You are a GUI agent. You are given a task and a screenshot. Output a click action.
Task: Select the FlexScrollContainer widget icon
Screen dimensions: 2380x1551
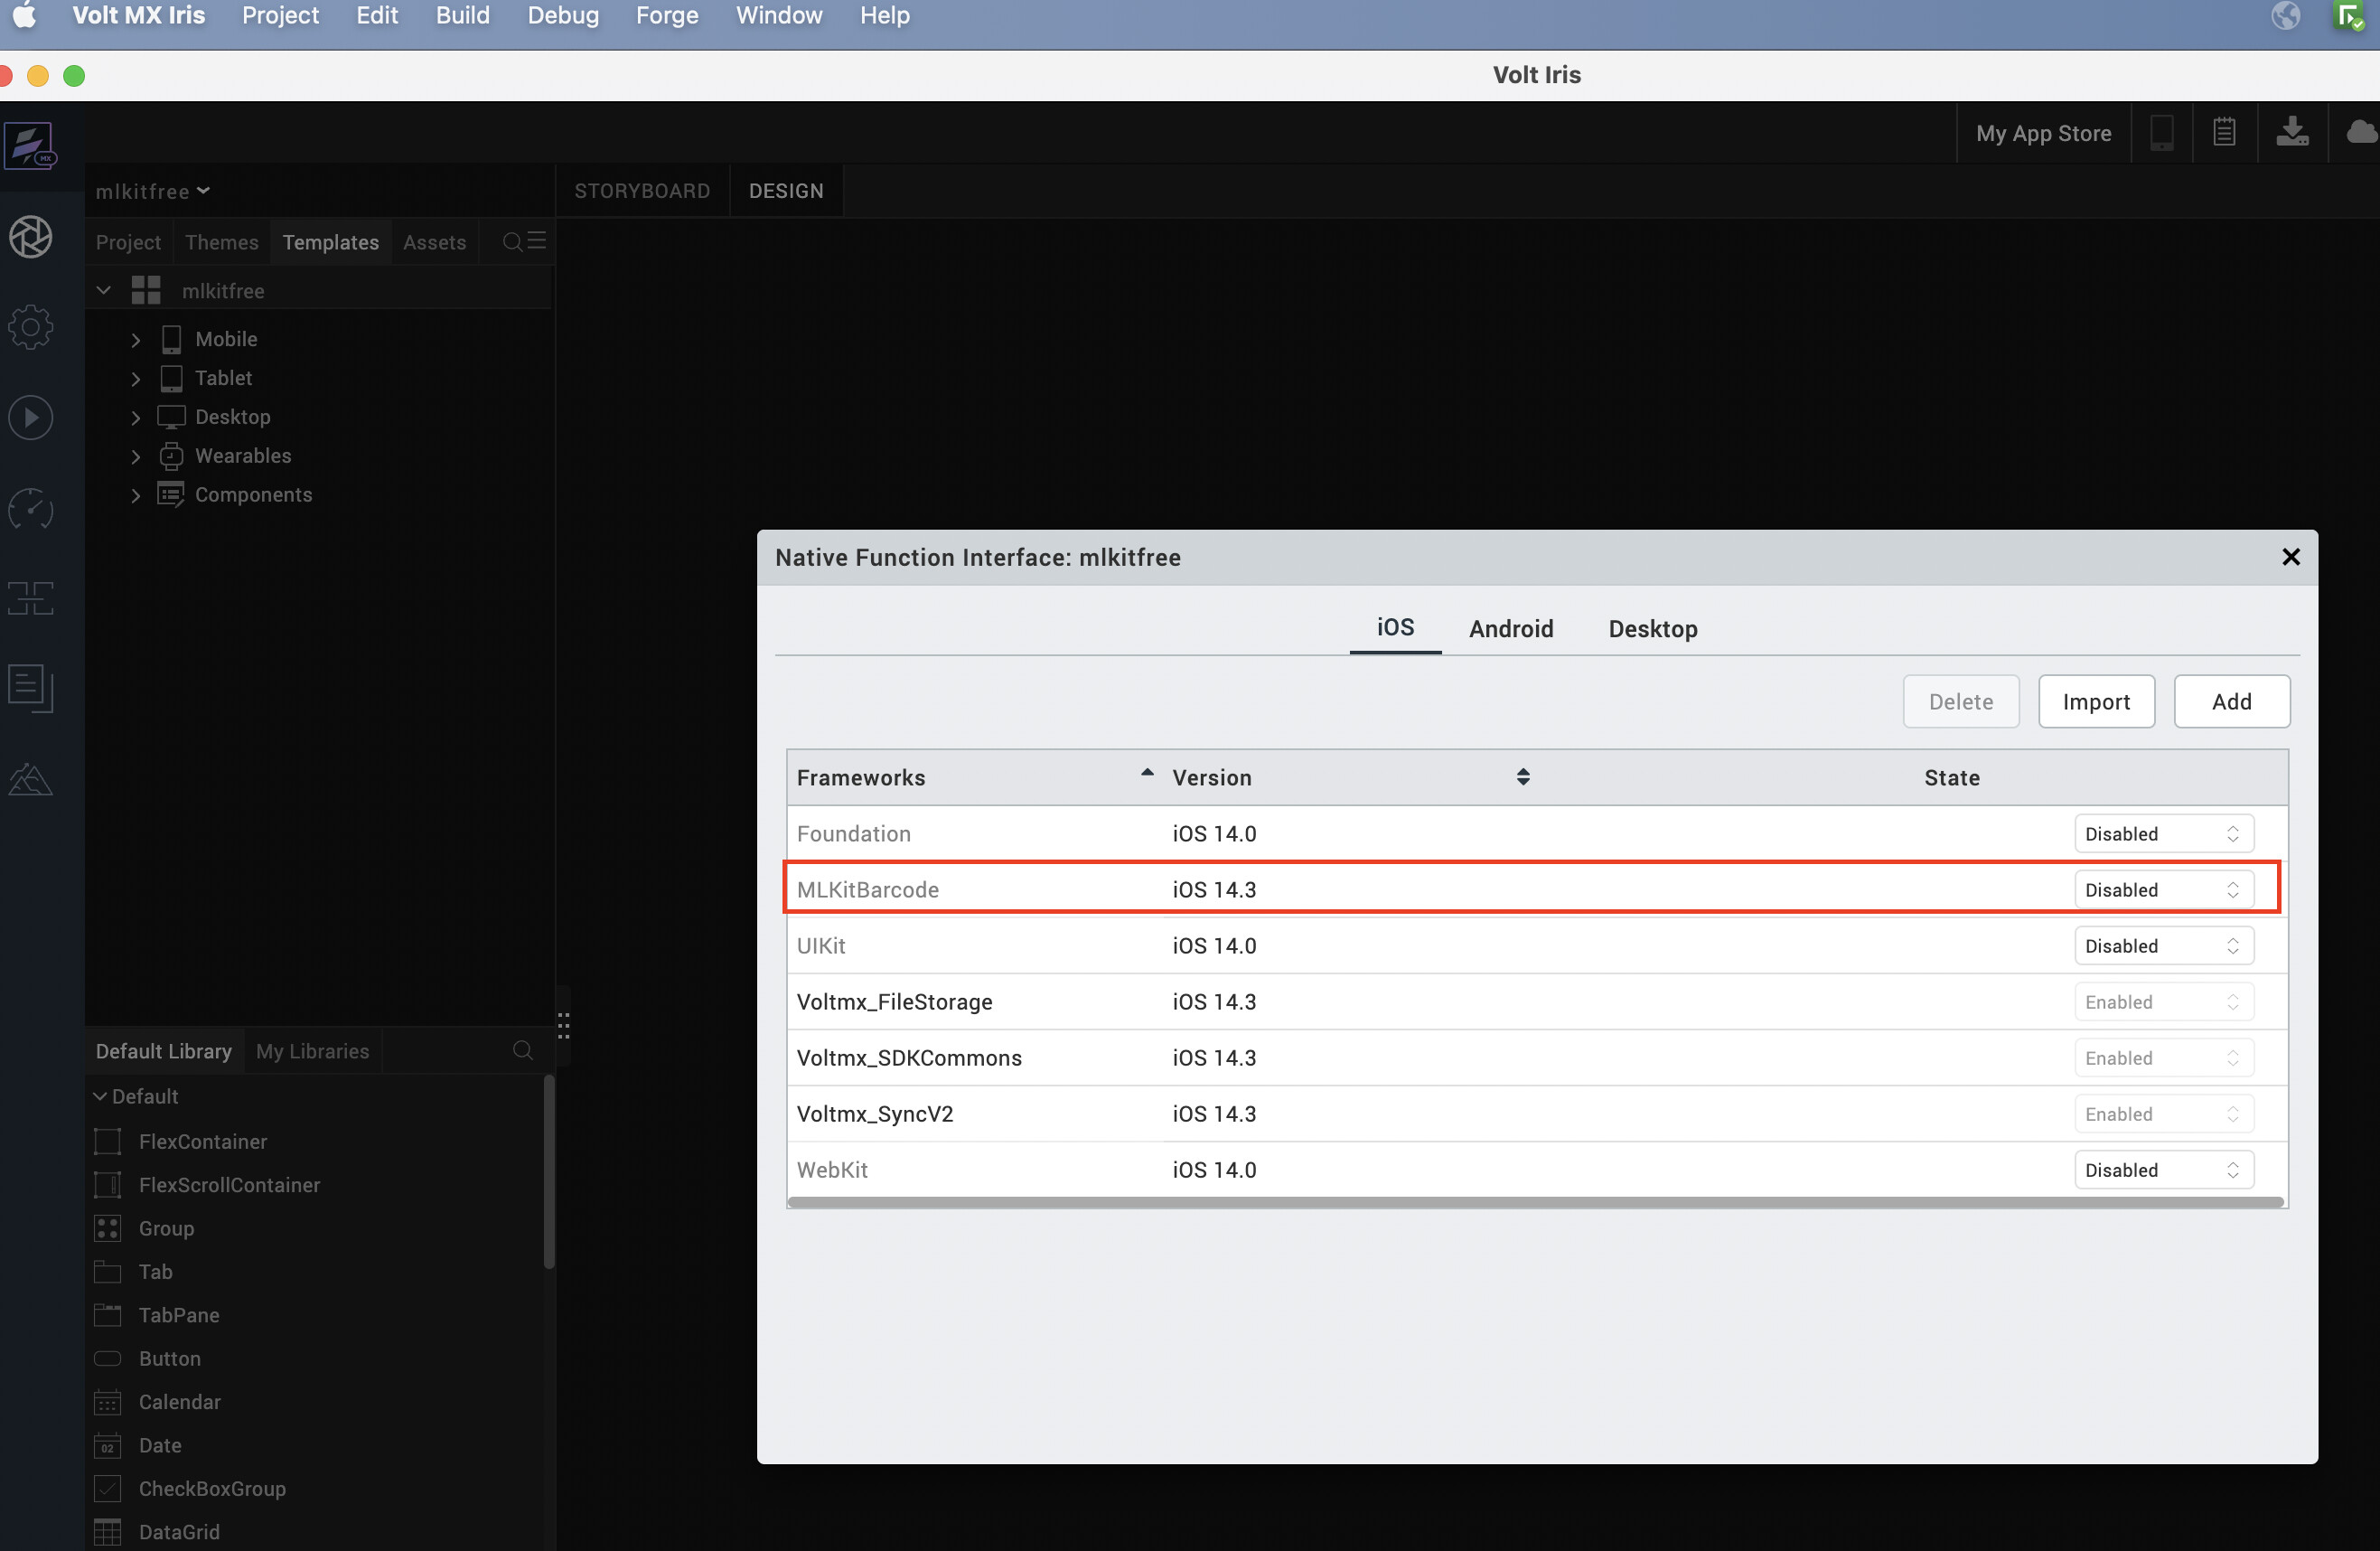click(x=107, y=1184)
